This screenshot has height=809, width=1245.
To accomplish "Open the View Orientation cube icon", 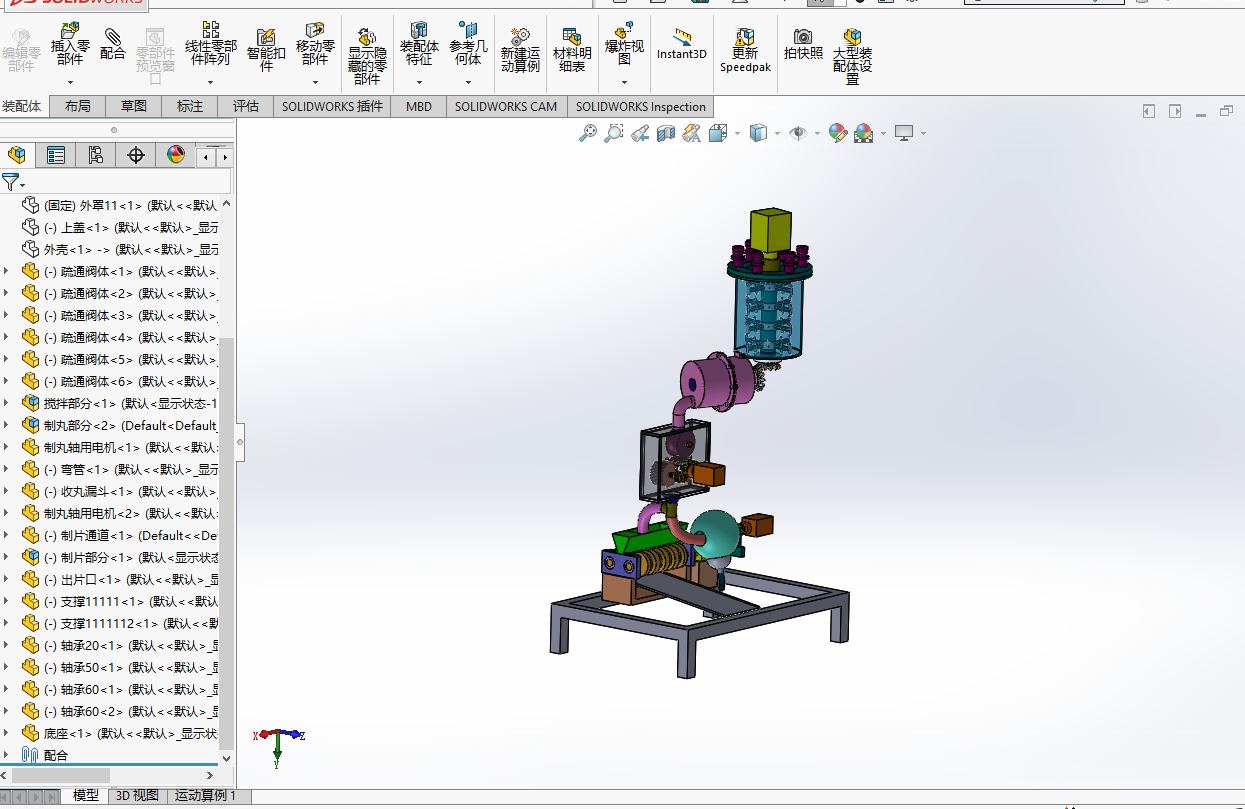I will click(718, 132).
